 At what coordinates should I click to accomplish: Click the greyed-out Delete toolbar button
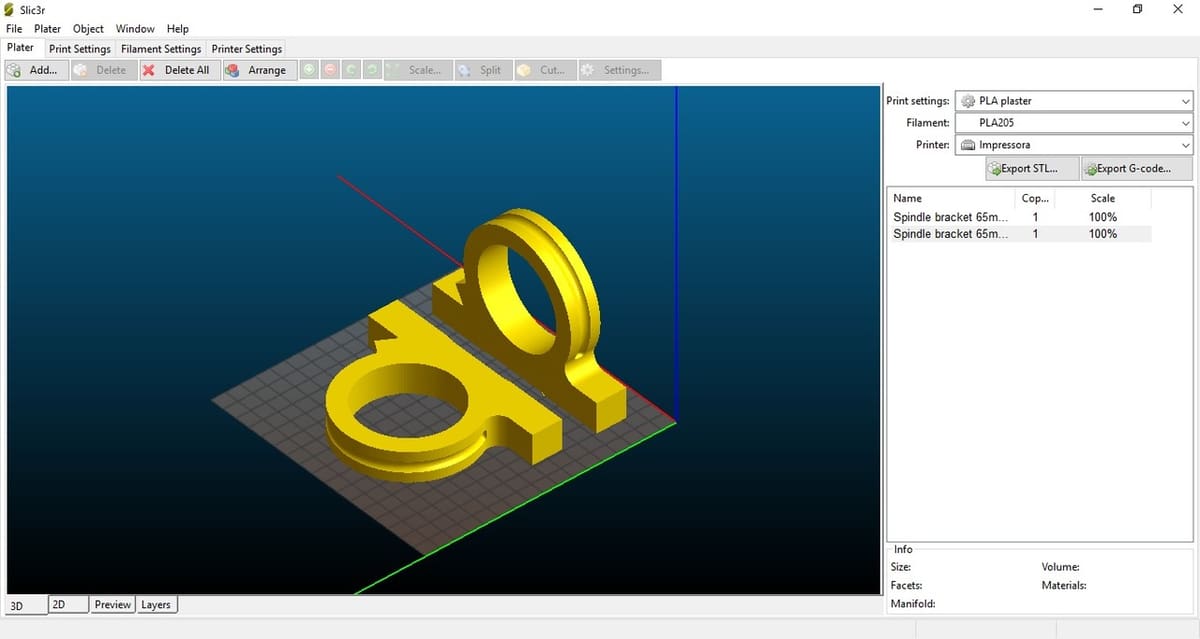click(x=103, y=70)
